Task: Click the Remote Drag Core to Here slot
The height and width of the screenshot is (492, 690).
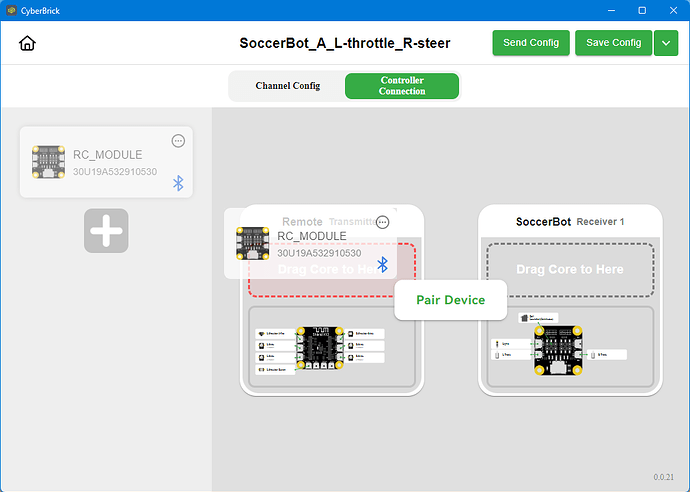Action: click(332, 270)
